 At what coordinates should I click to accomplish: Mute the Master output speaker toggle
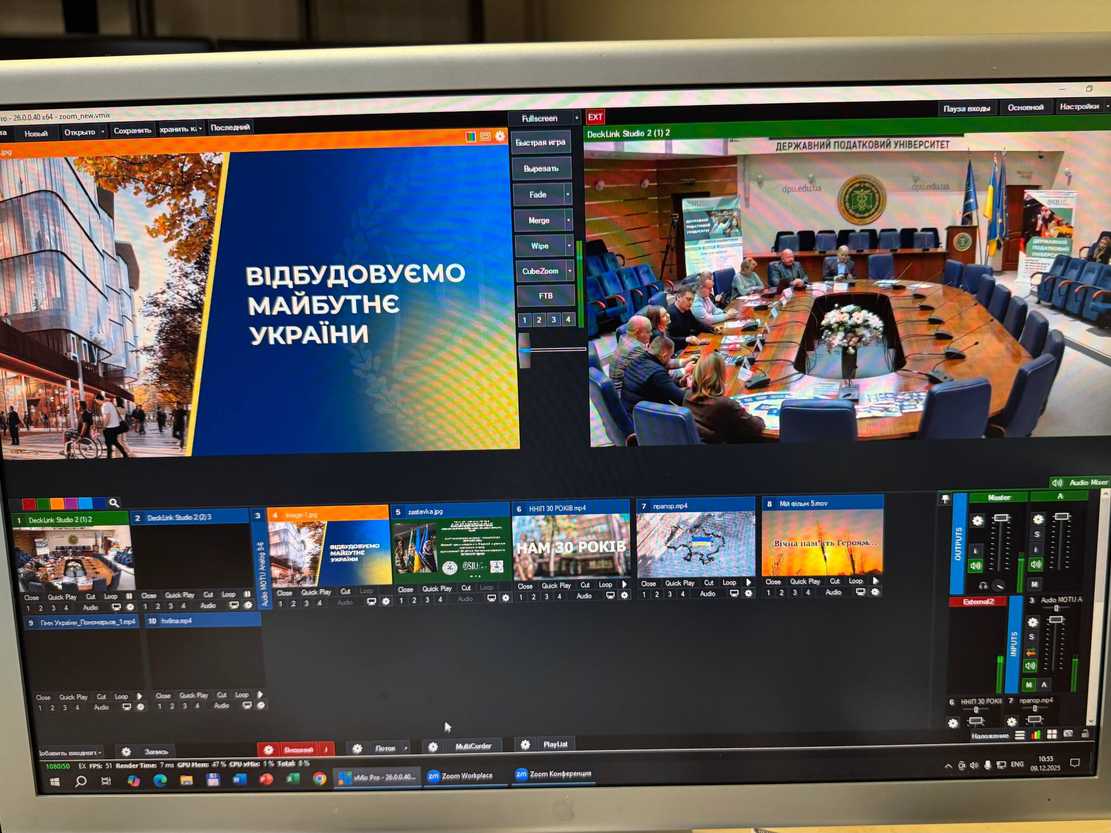(x=976, y=565)
